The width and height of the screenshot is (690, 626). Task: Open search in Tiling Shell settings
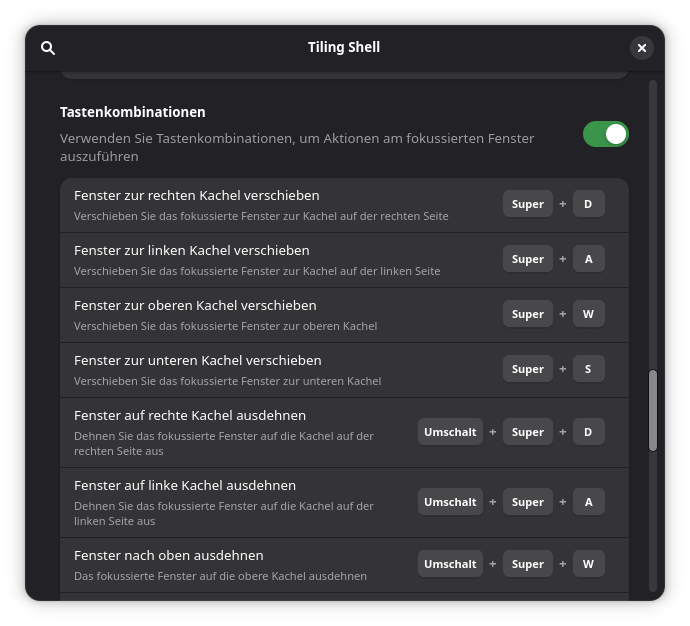click(x=48, y=48)
